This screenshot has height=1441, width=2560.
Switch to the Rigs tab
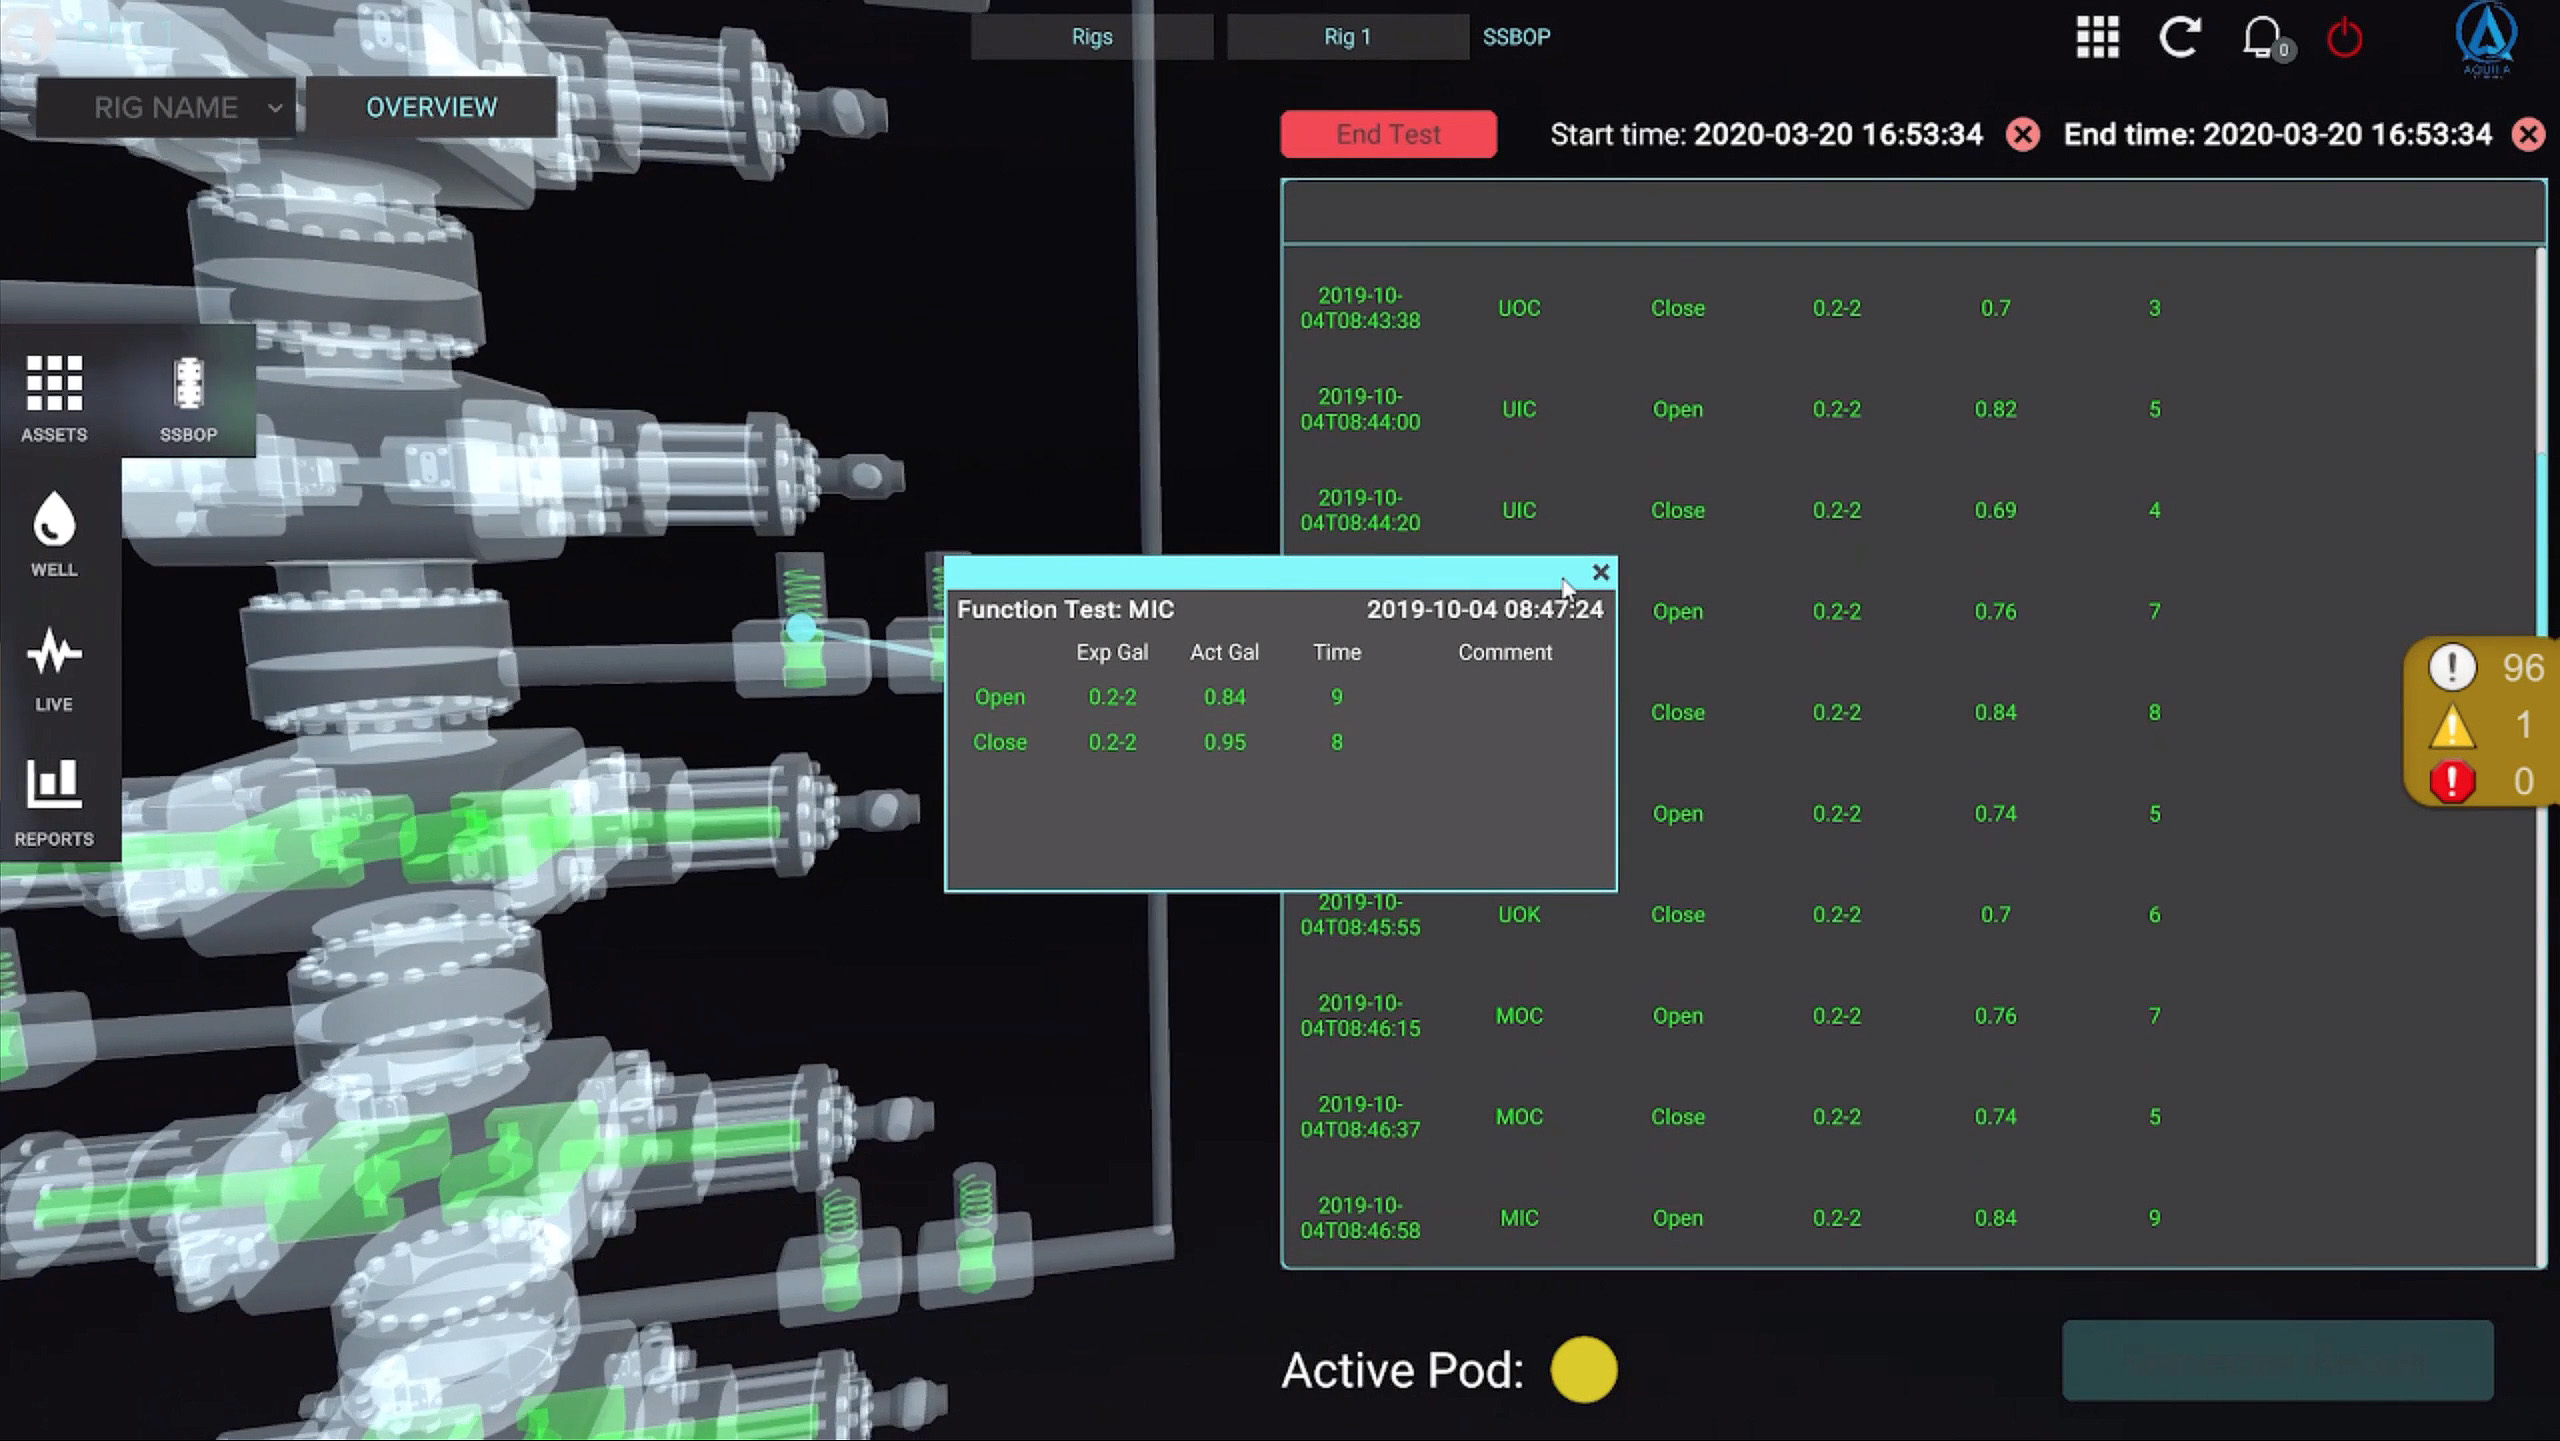click(x=1092, y=36)
